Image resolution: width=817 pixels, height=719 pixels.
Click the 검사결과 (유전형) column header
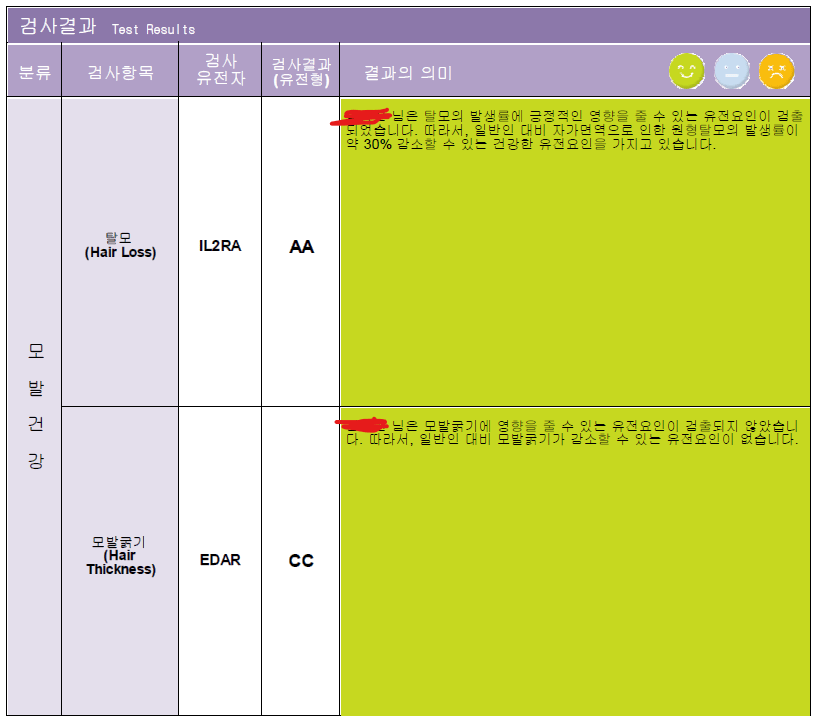[301, 71]
